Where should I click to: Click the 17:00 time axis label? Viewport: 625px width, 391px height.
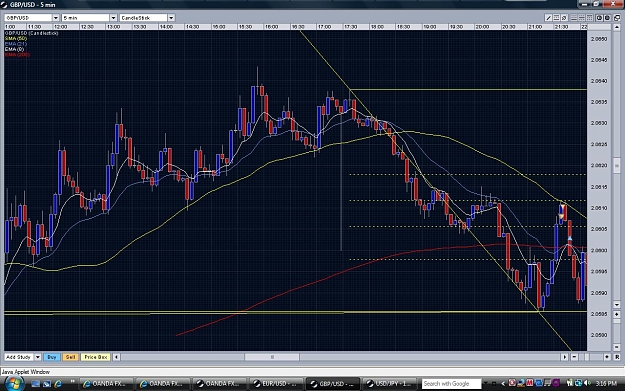click(x=324, y=27)
